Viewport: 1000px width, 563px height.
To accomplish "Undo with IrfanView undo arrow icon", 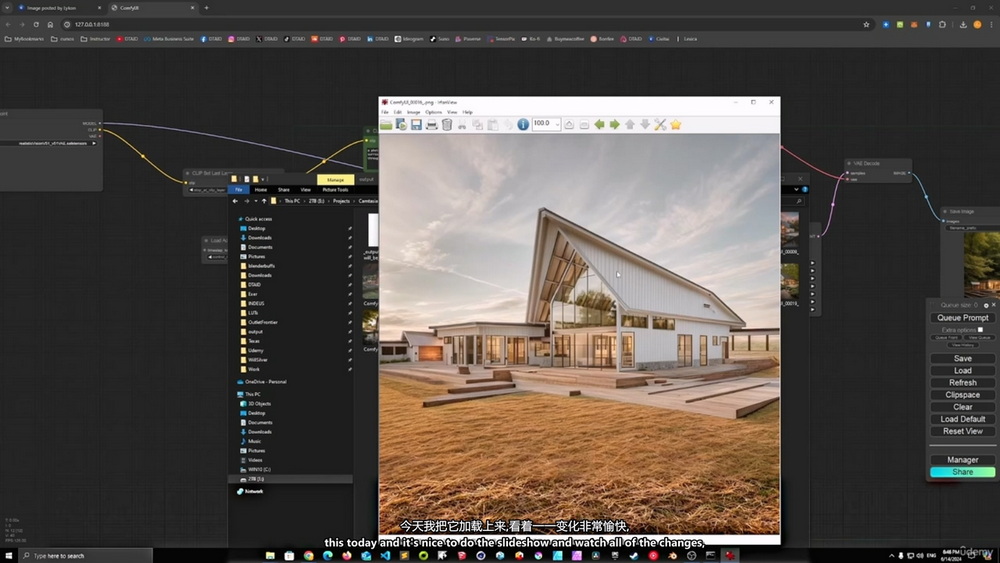I will pos(508,125).
